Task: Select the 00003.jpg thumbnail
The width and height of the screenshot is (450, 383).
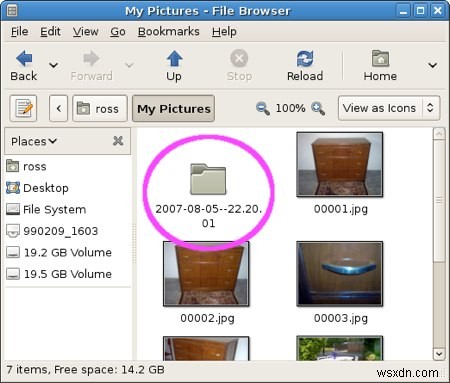Action: tap(340, 274)
